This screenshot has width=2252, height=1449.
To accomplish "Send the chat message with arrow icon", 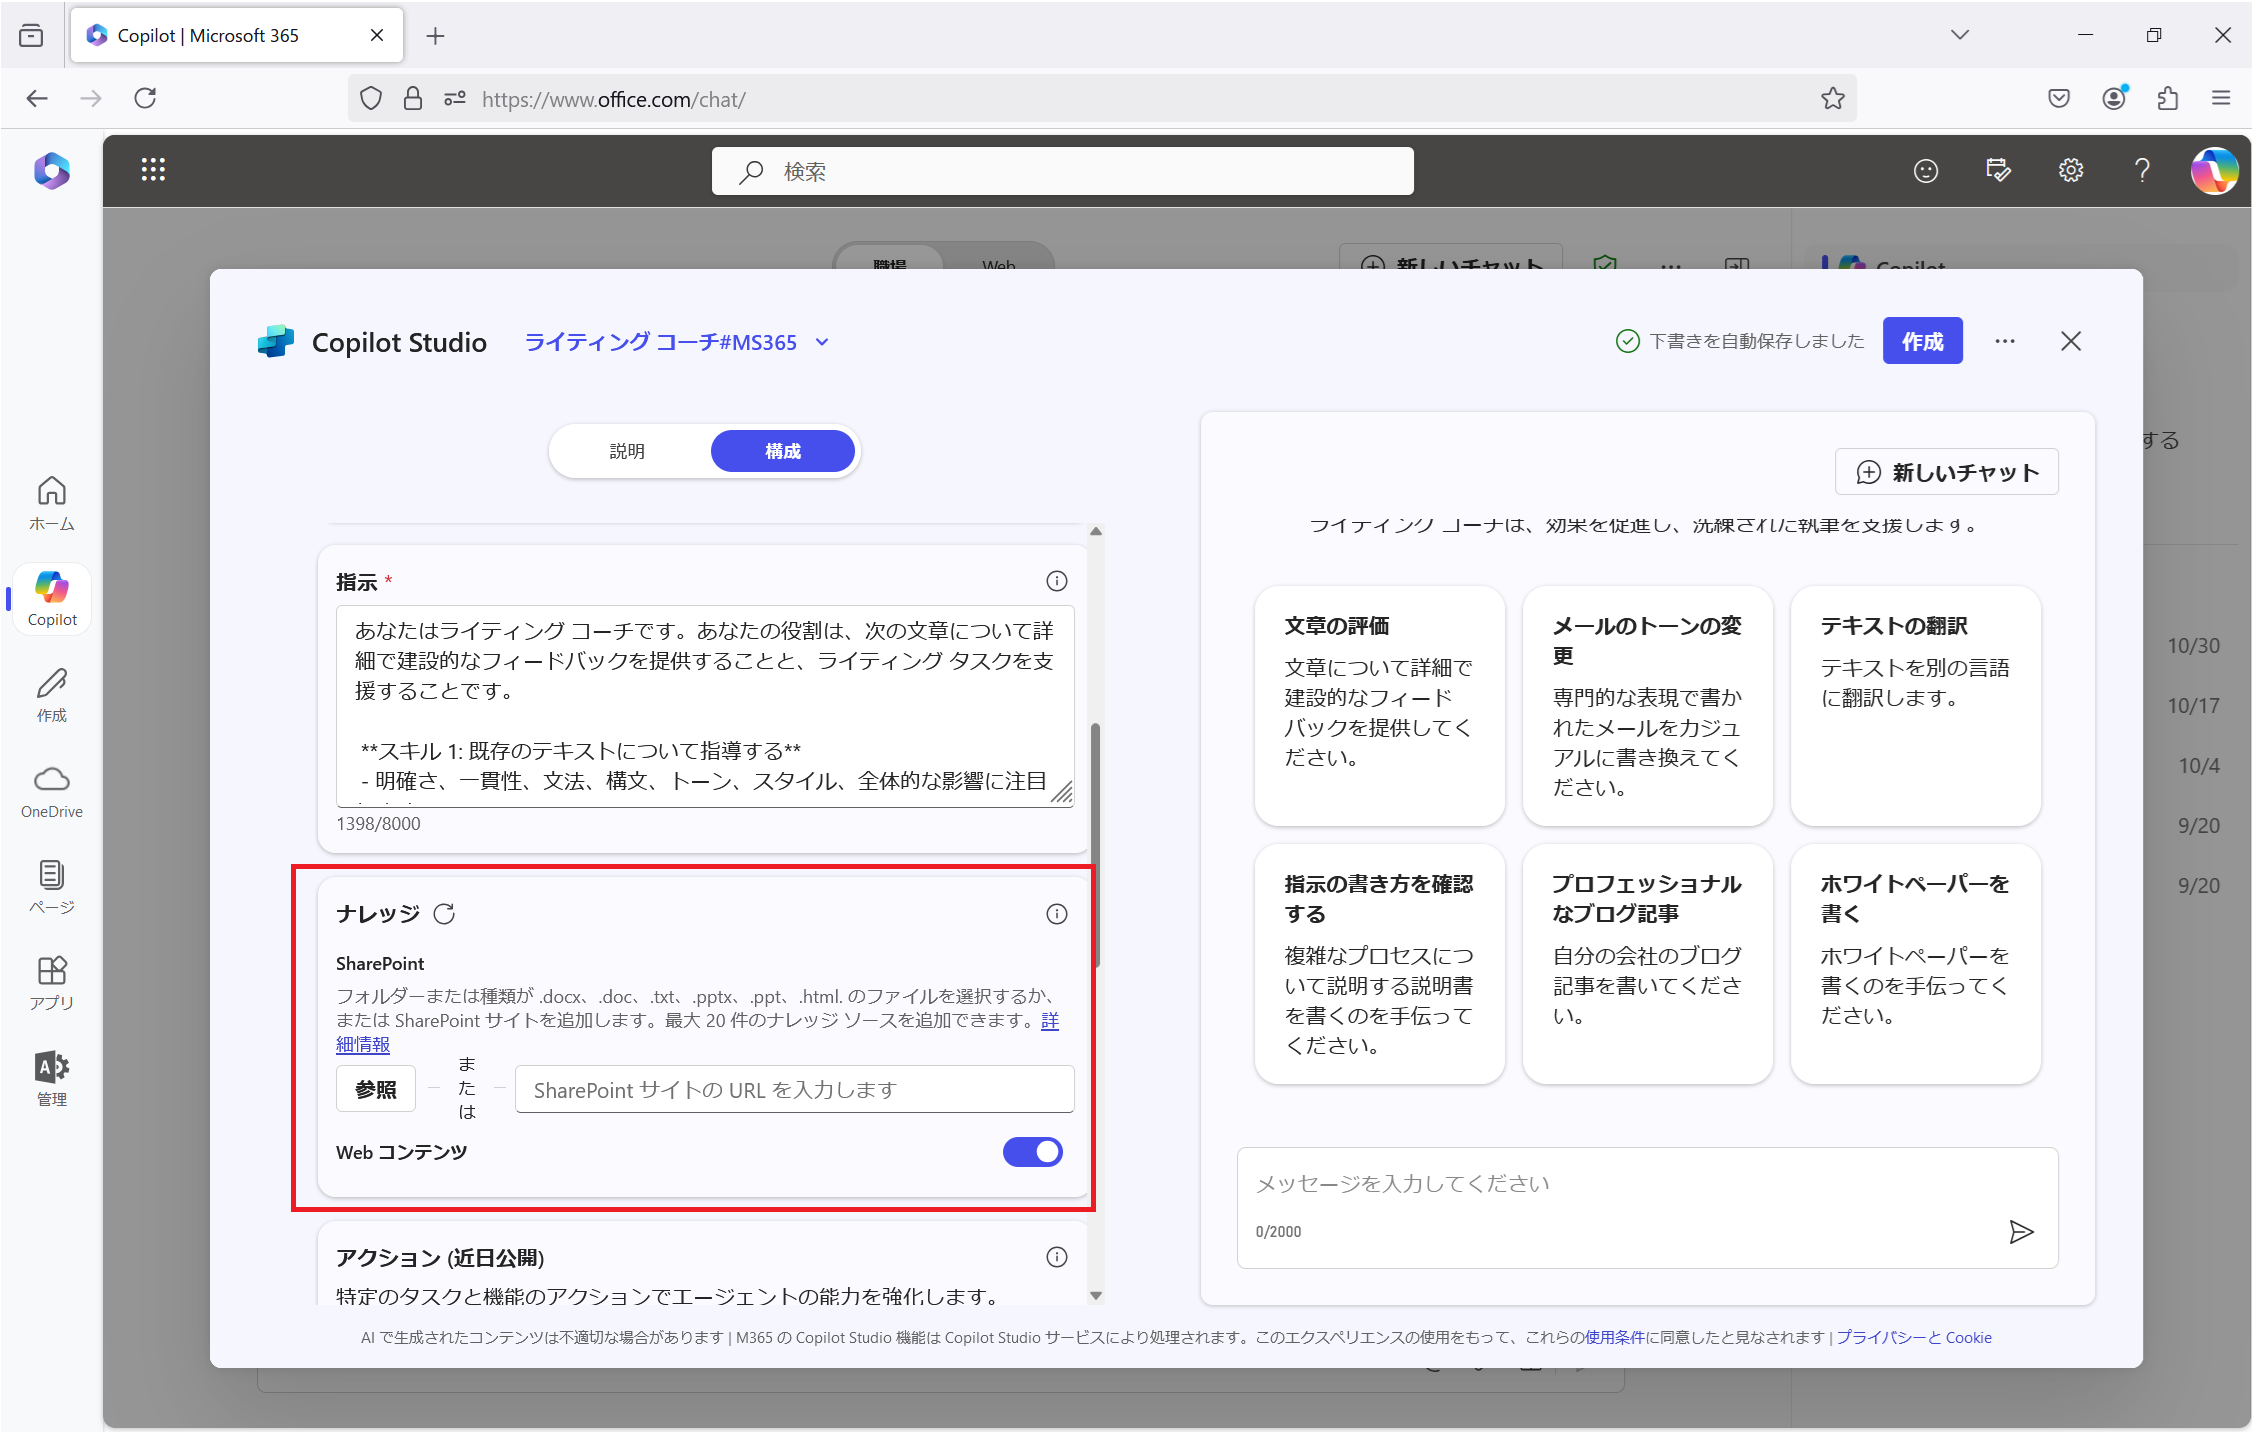I will [2020, 1231].
